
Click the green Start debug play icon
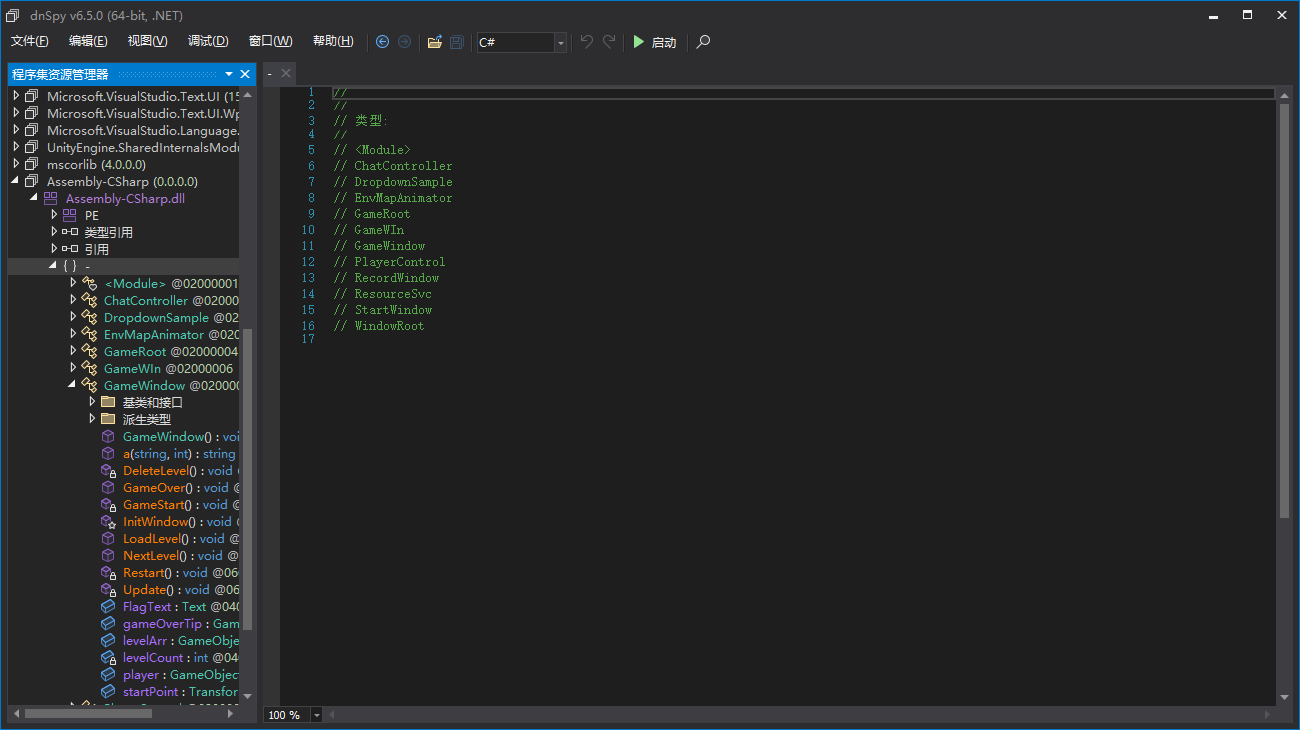pyautogui.click(x=639, y=42)
